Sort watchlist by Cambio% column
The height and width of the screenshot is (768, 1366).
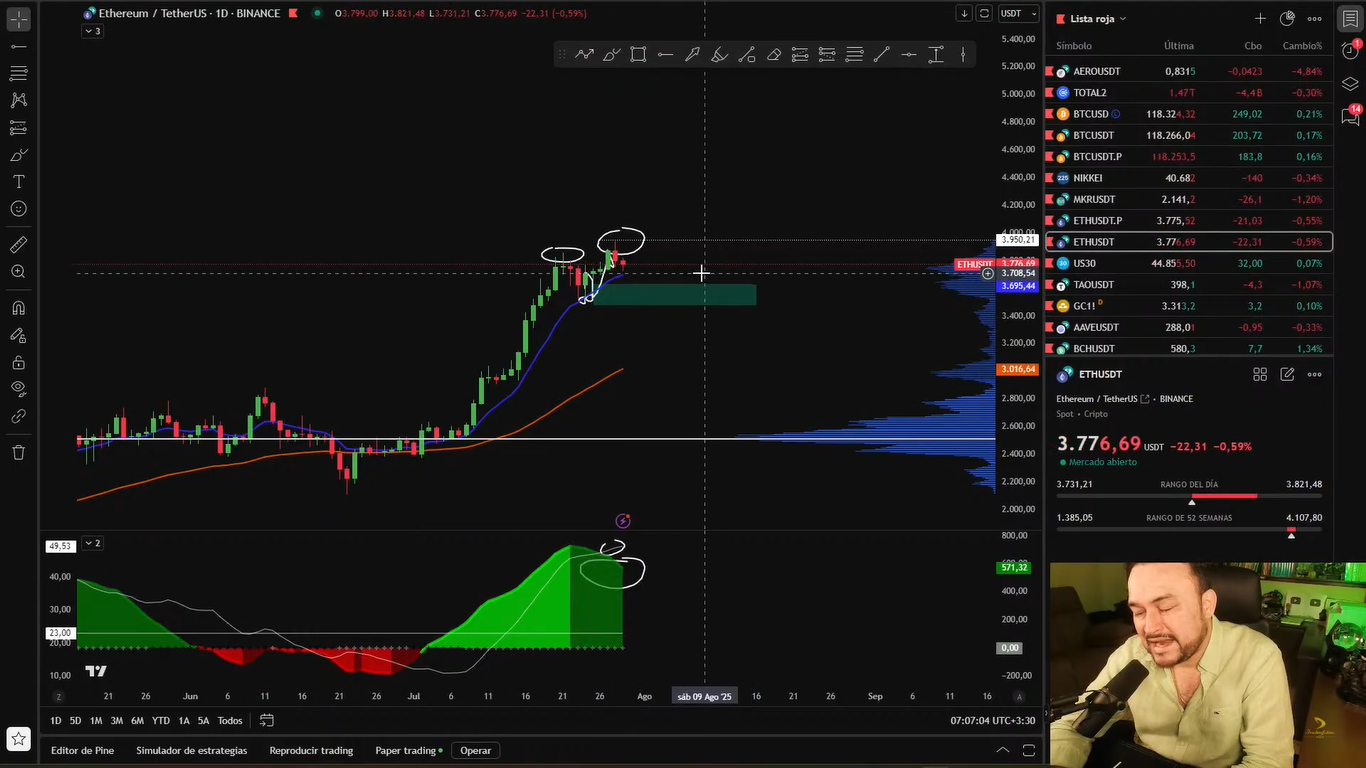point(1302,46)
